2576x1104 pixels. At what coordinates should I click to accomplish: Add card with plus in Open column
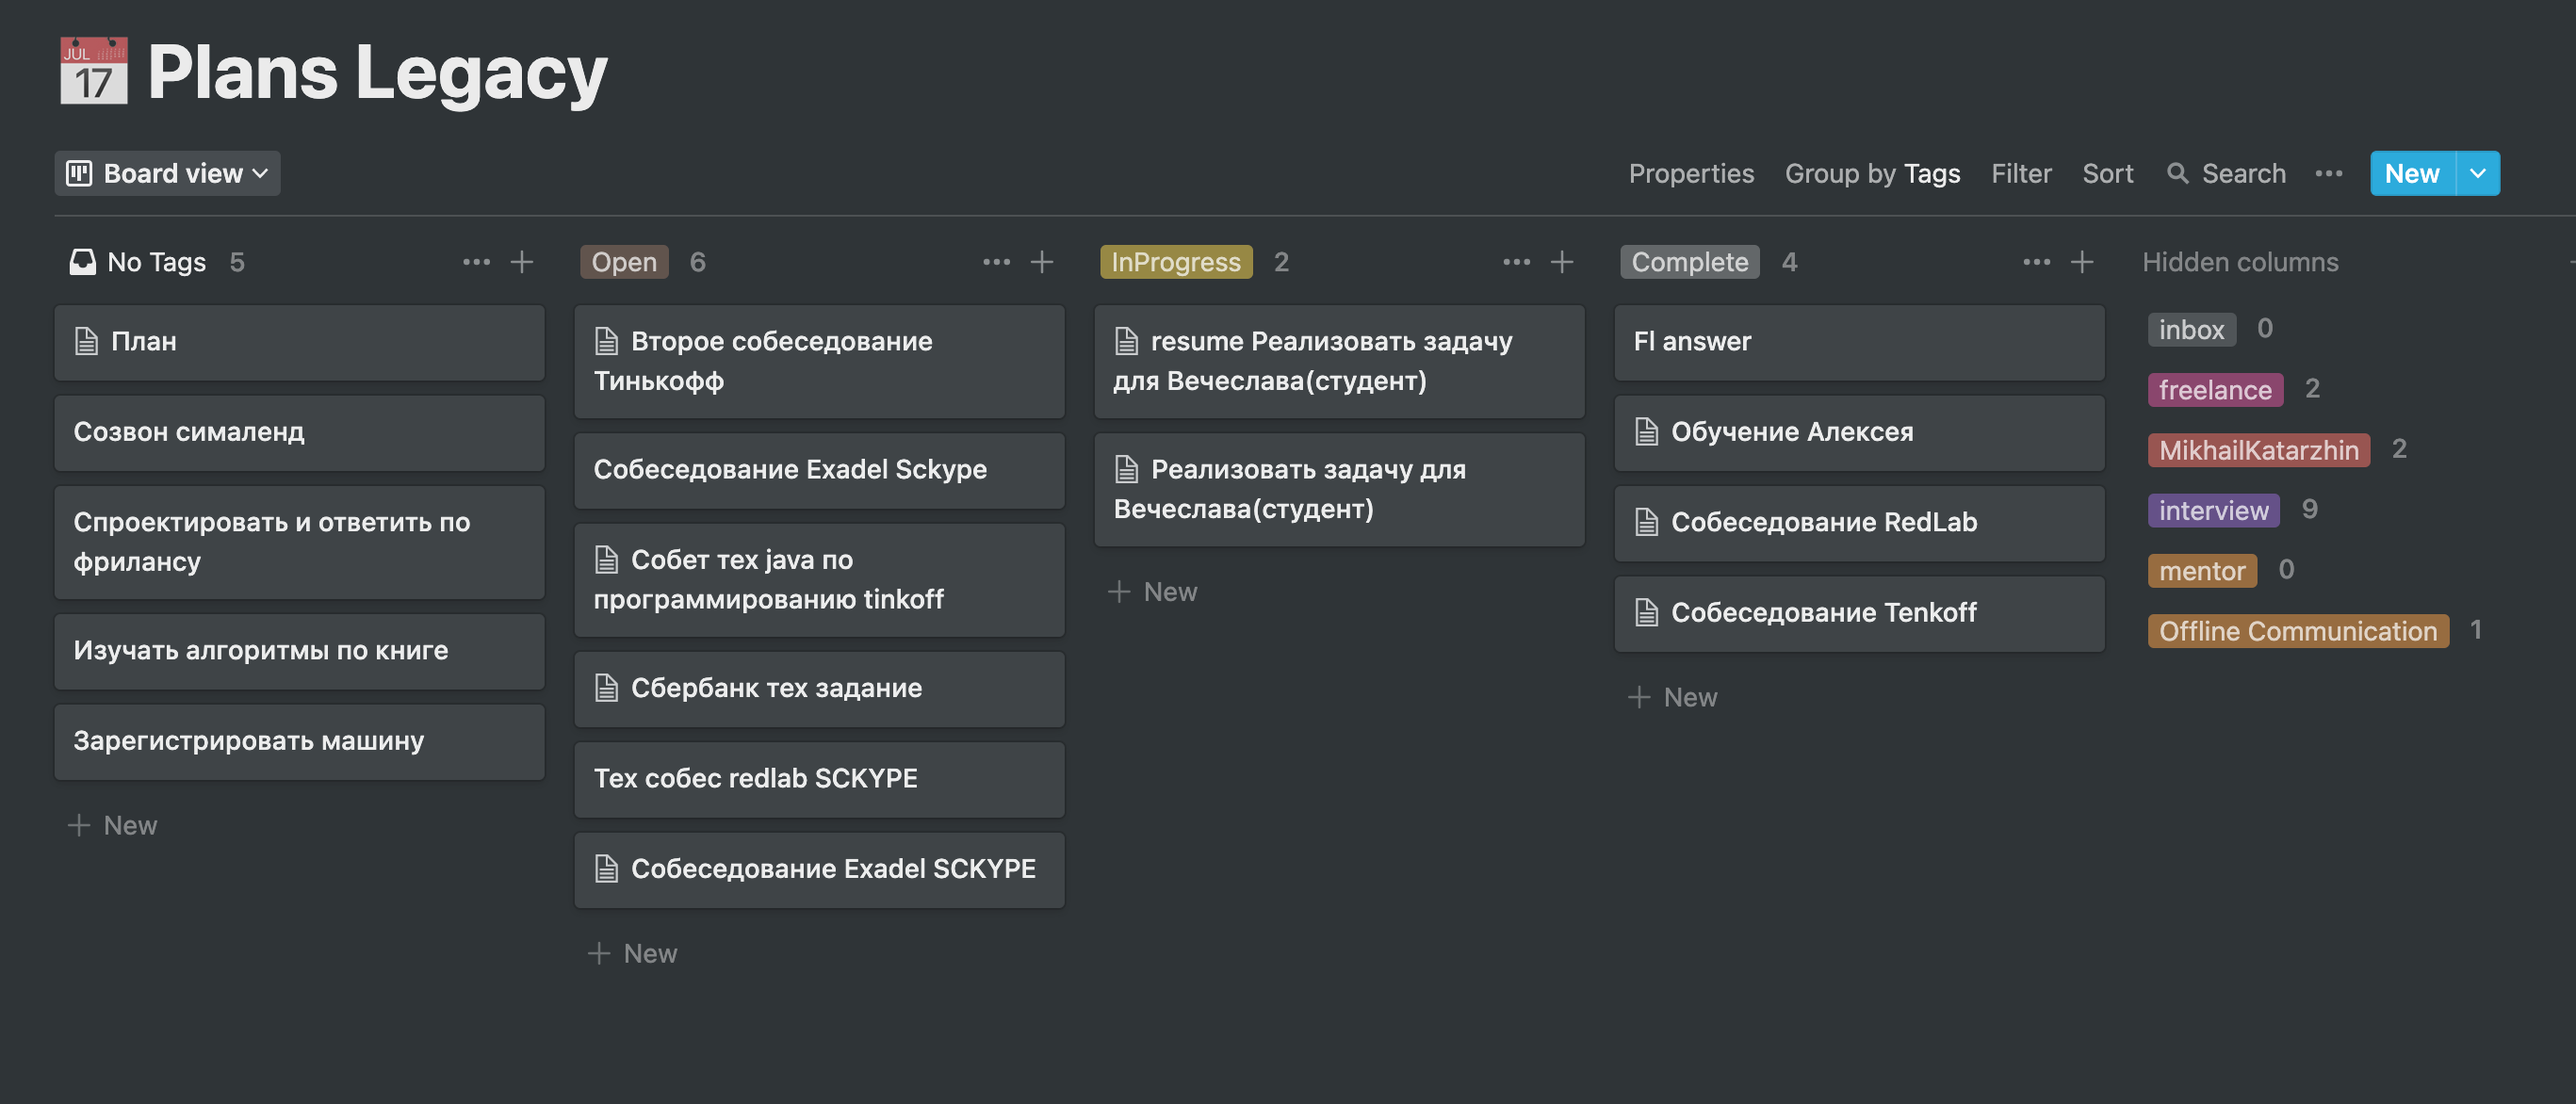pos(1042,262)
